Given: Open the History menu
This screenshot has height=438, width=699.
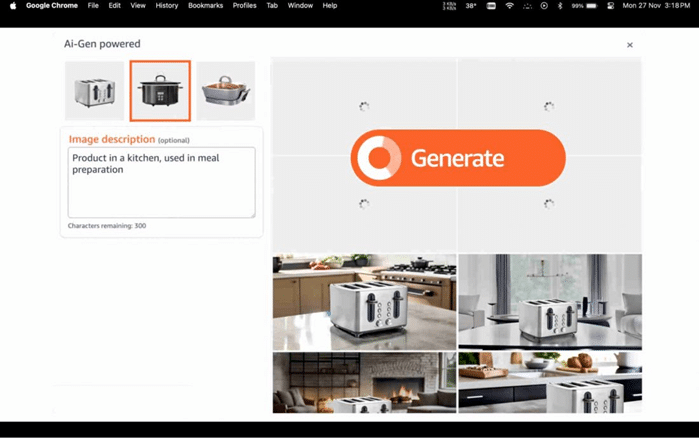Looking at the screenshot, I should pos(167,6).
